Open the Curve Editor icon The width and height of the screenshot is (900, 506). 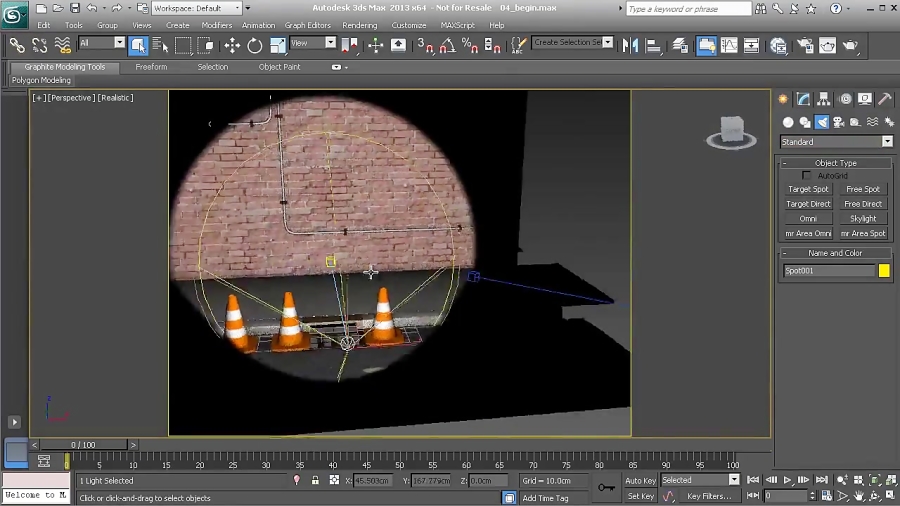729,45
